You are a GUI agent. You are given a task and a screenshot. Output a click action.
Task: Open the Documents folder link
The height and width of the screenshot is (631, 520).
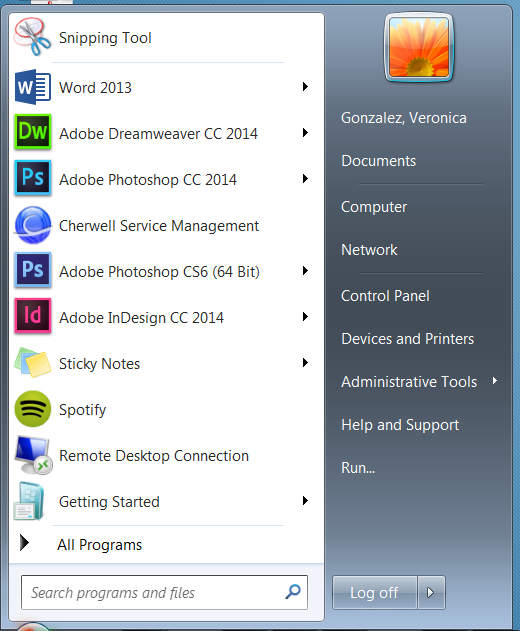pyautogui.click(x=378, y=161)
